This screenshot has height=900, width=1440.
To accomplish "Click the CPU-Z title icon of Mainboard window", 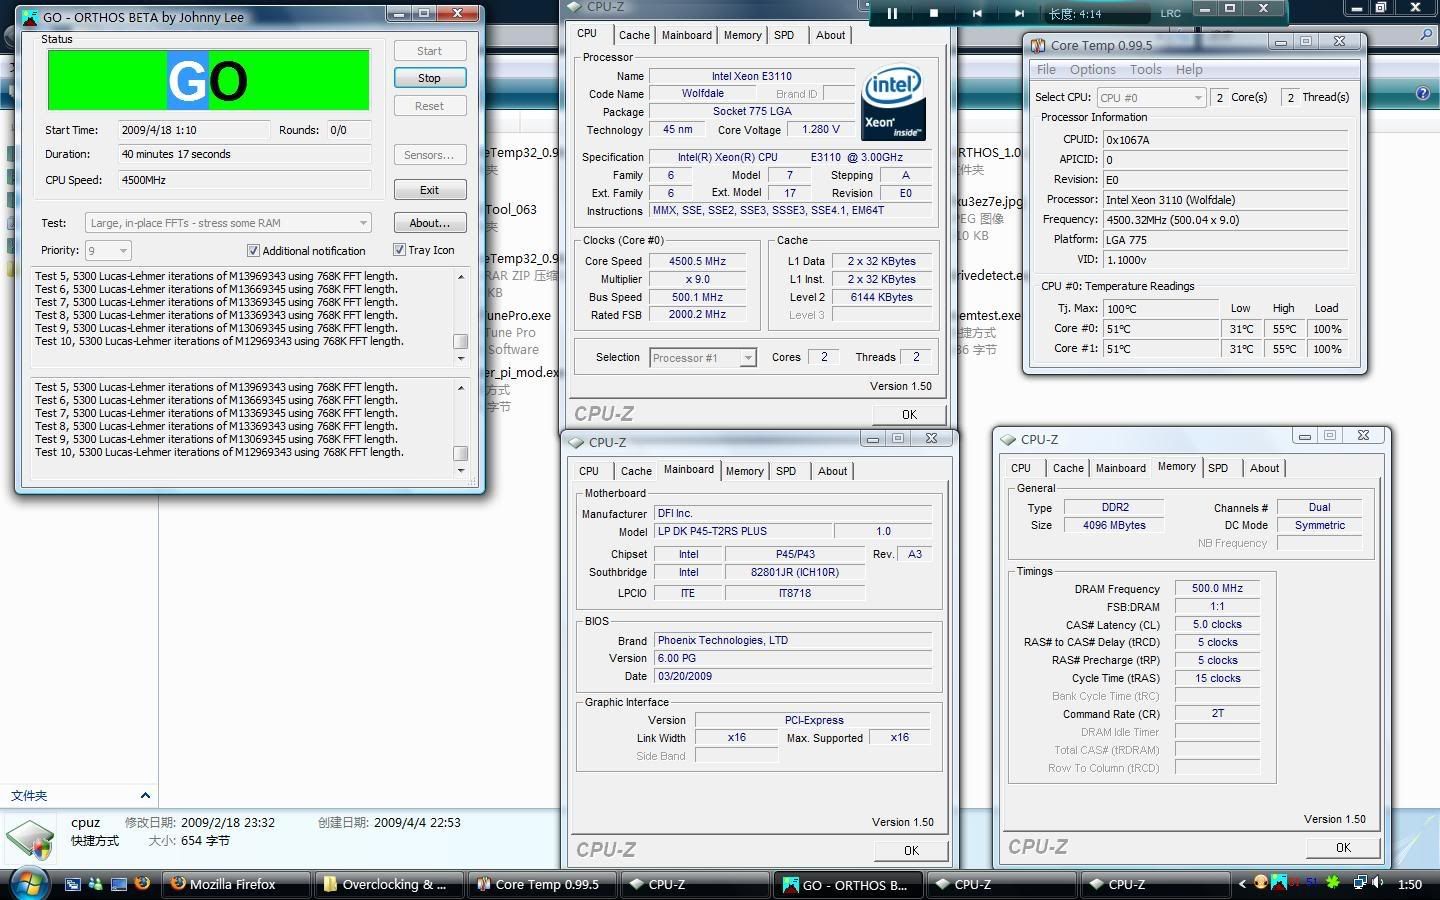I will [576, 442].
